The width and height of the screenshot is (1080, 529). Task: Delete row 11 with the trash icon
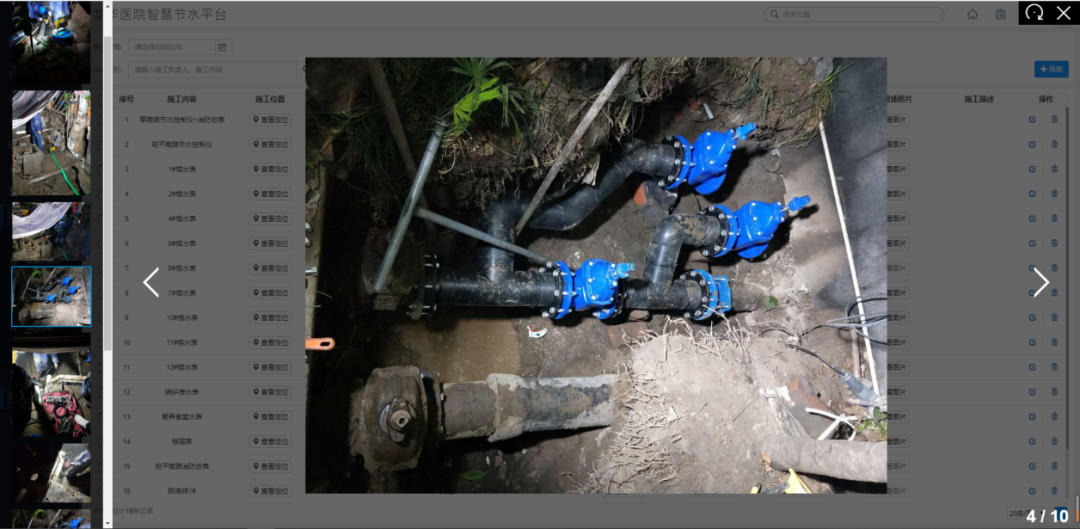[x=1054, y=368]
